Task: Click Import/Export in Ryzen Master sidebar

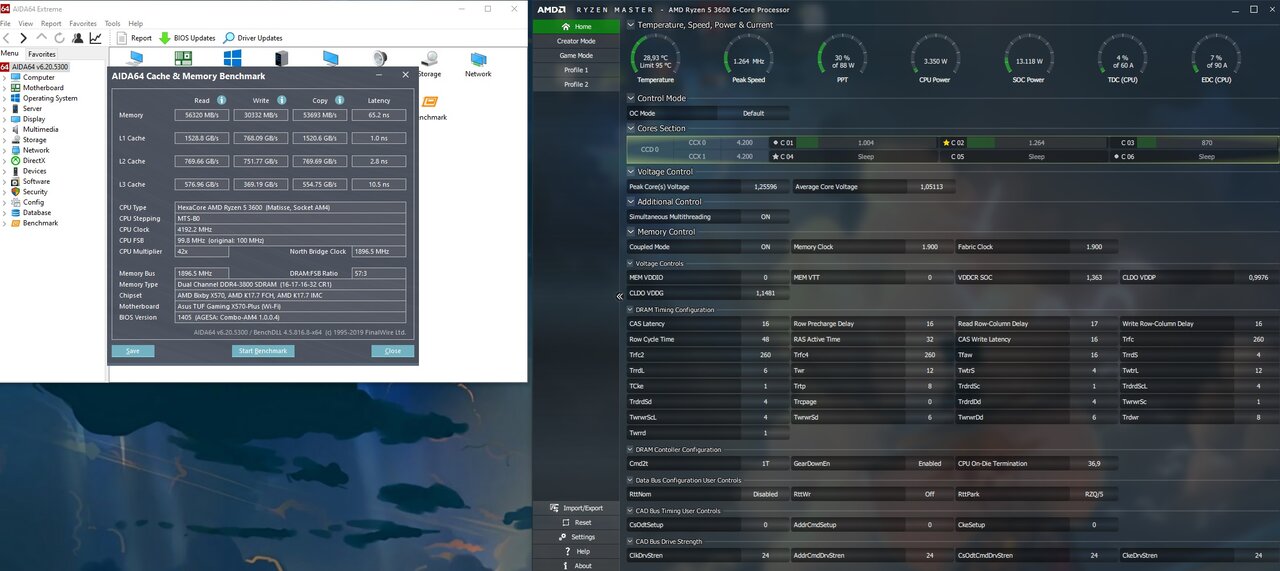Action: [x=576, y=508]
